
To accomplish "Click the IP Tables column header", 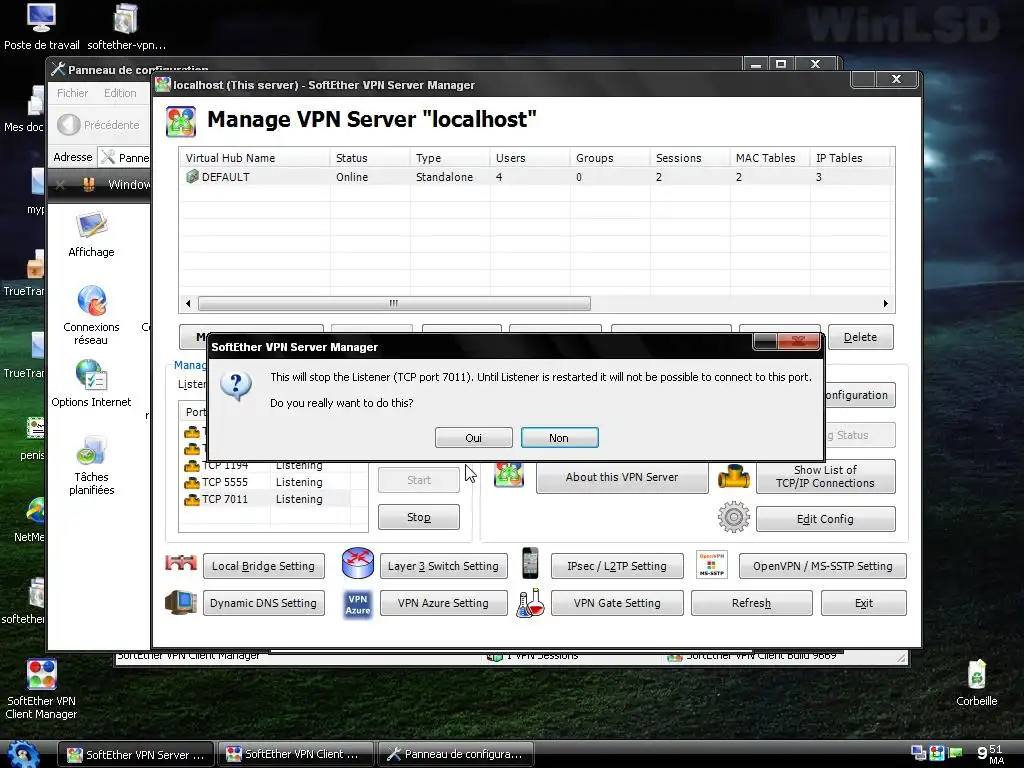I will [850, 158].
